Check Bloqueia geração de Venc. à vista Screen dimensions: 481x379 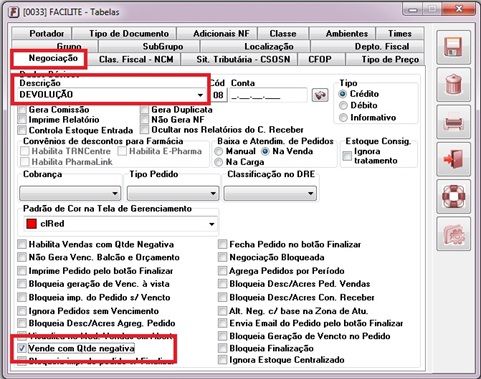point(22,284)
